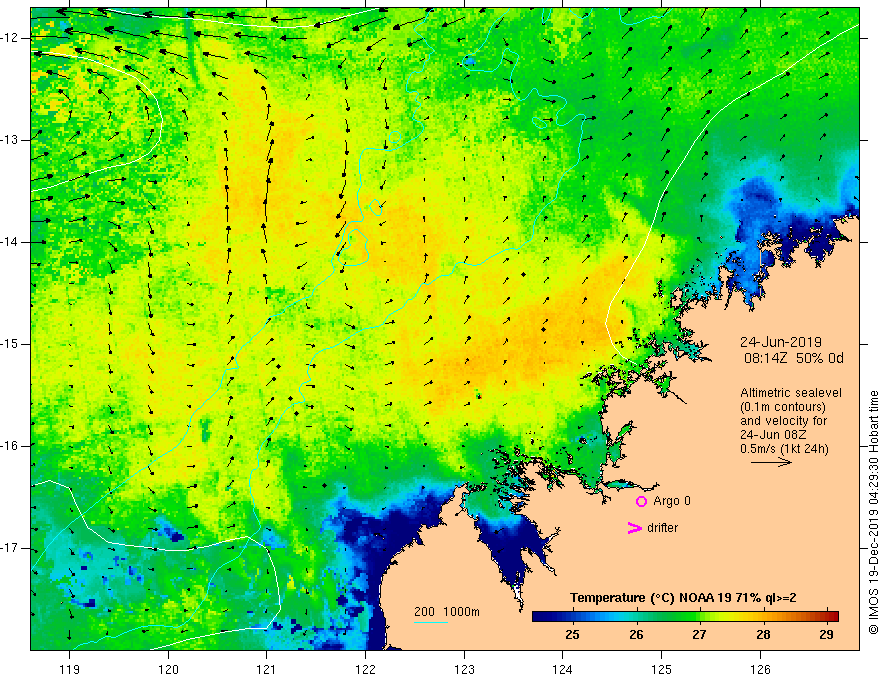Click the latitude label -14
This screenshot has width=880, height=680.
tap(10, 242)
